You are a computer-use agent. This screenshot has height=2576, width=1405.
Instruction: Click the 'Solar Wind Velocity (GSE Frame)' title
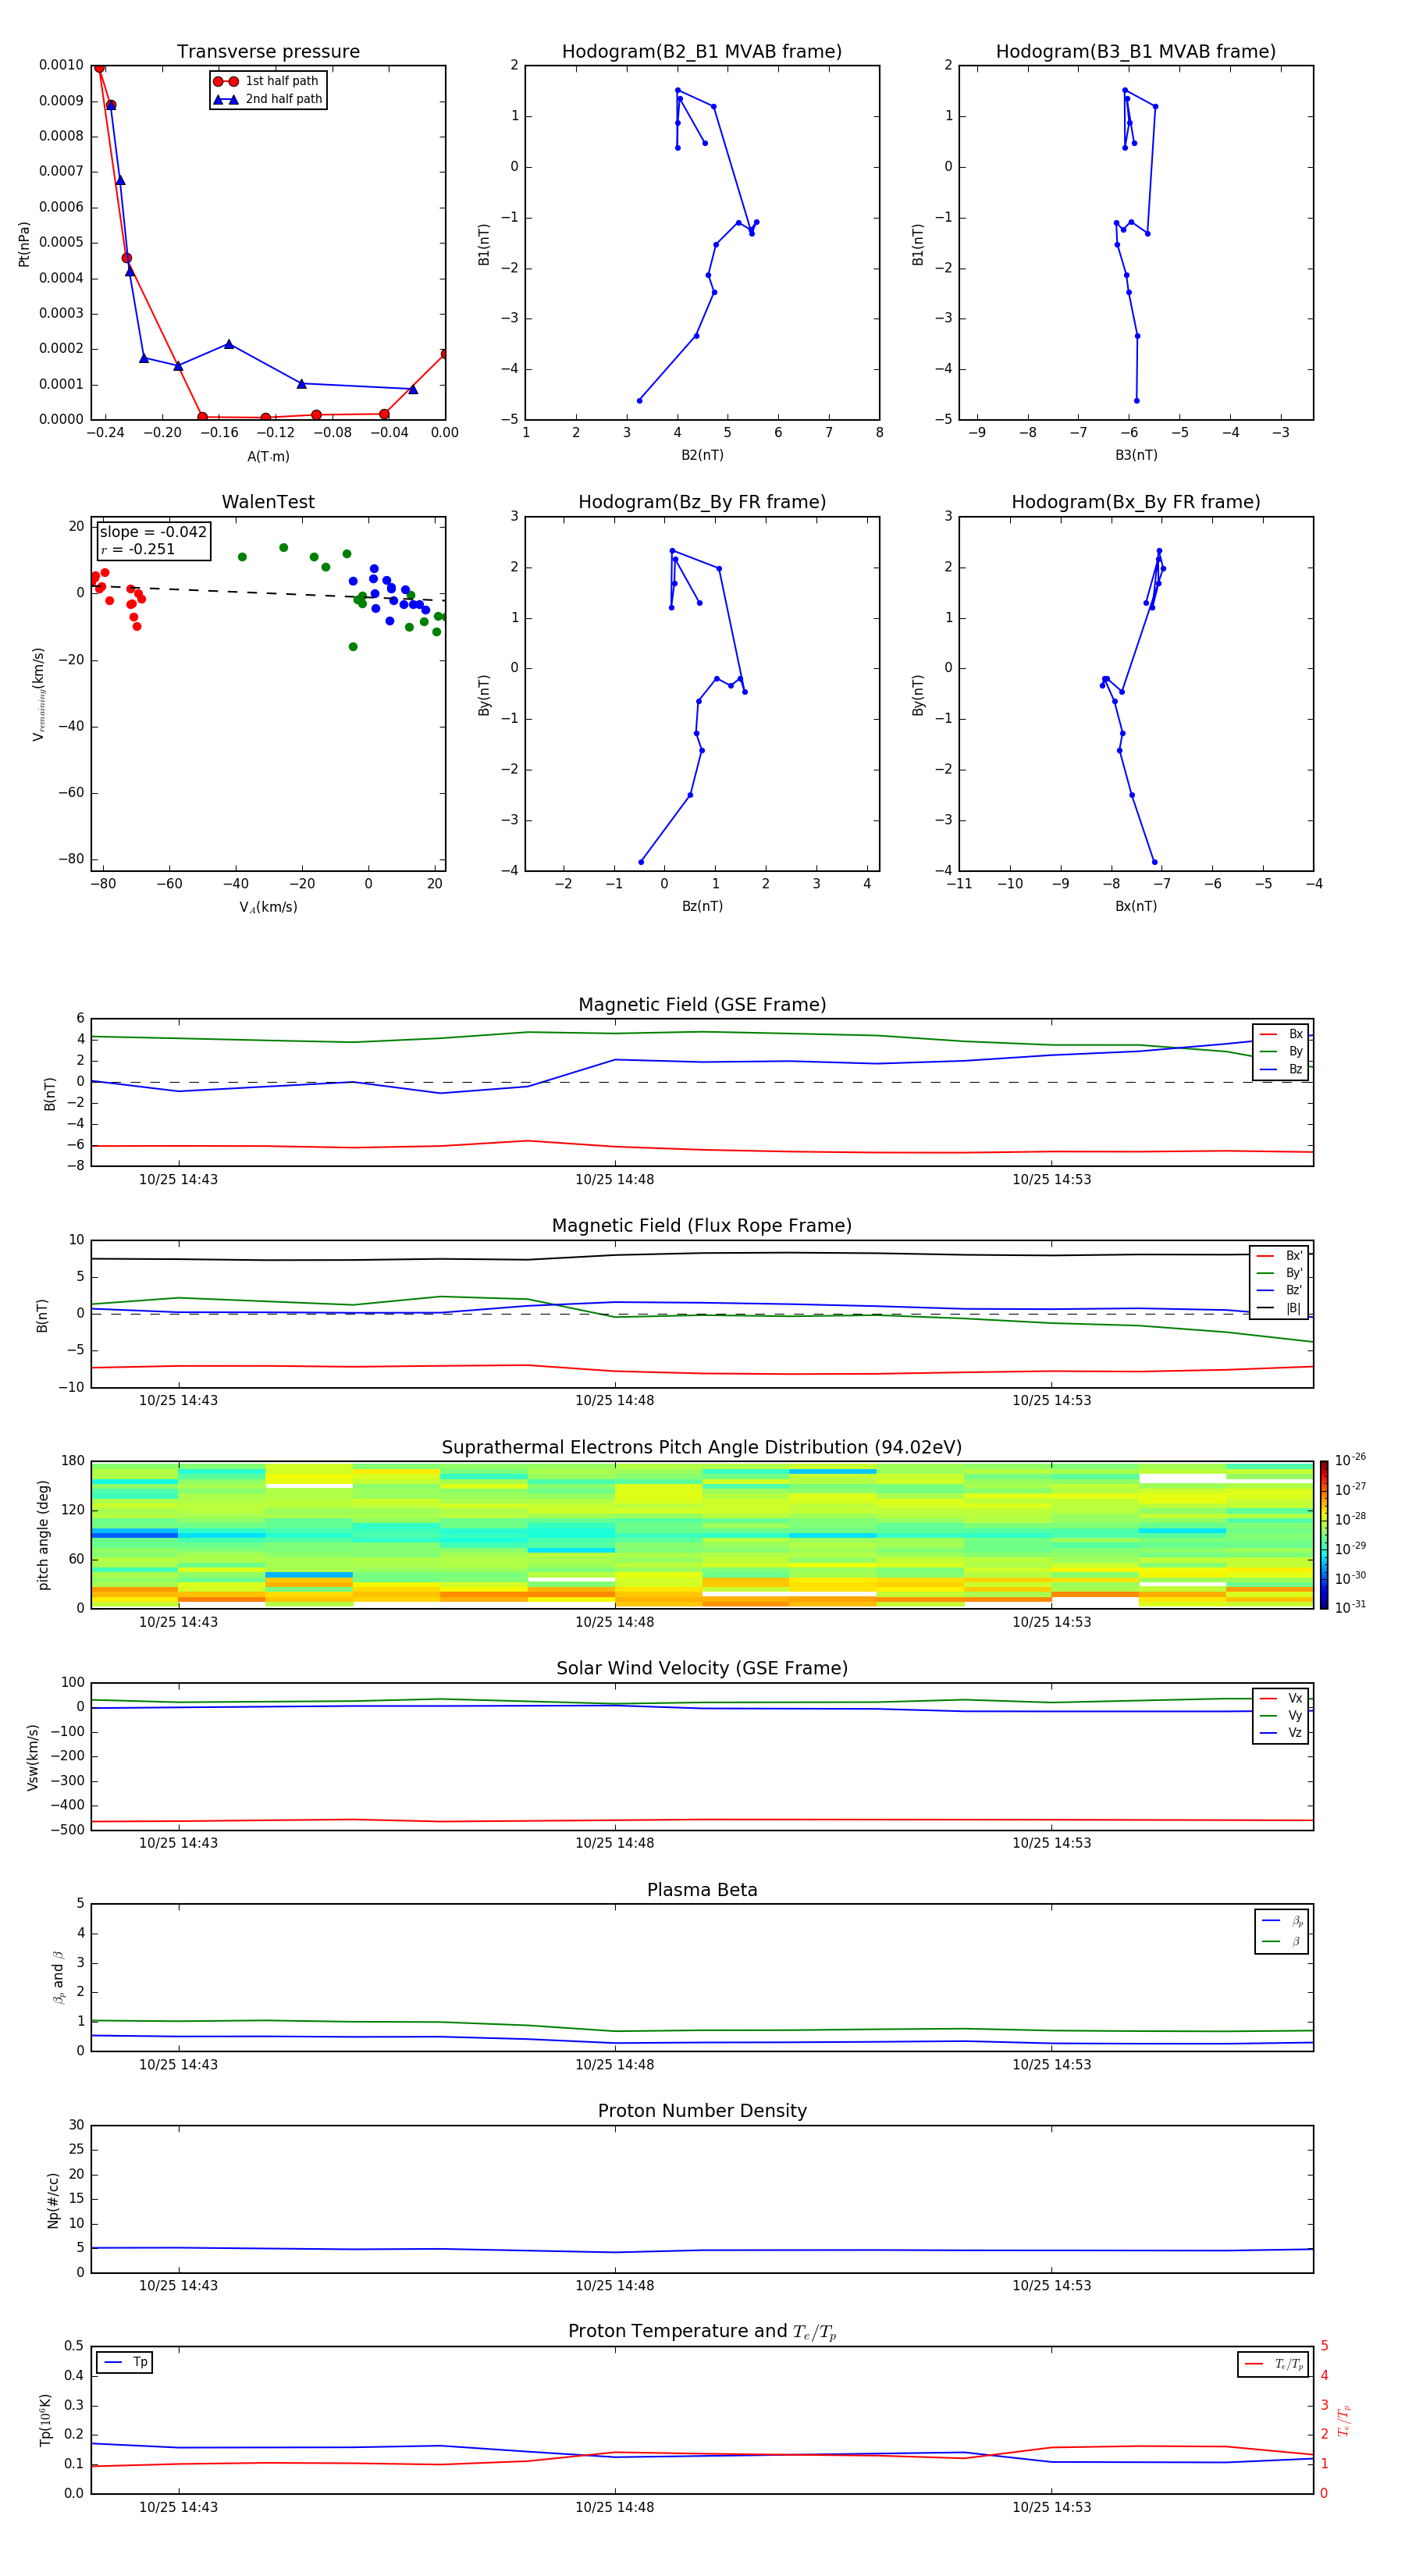click(702, 1669)
